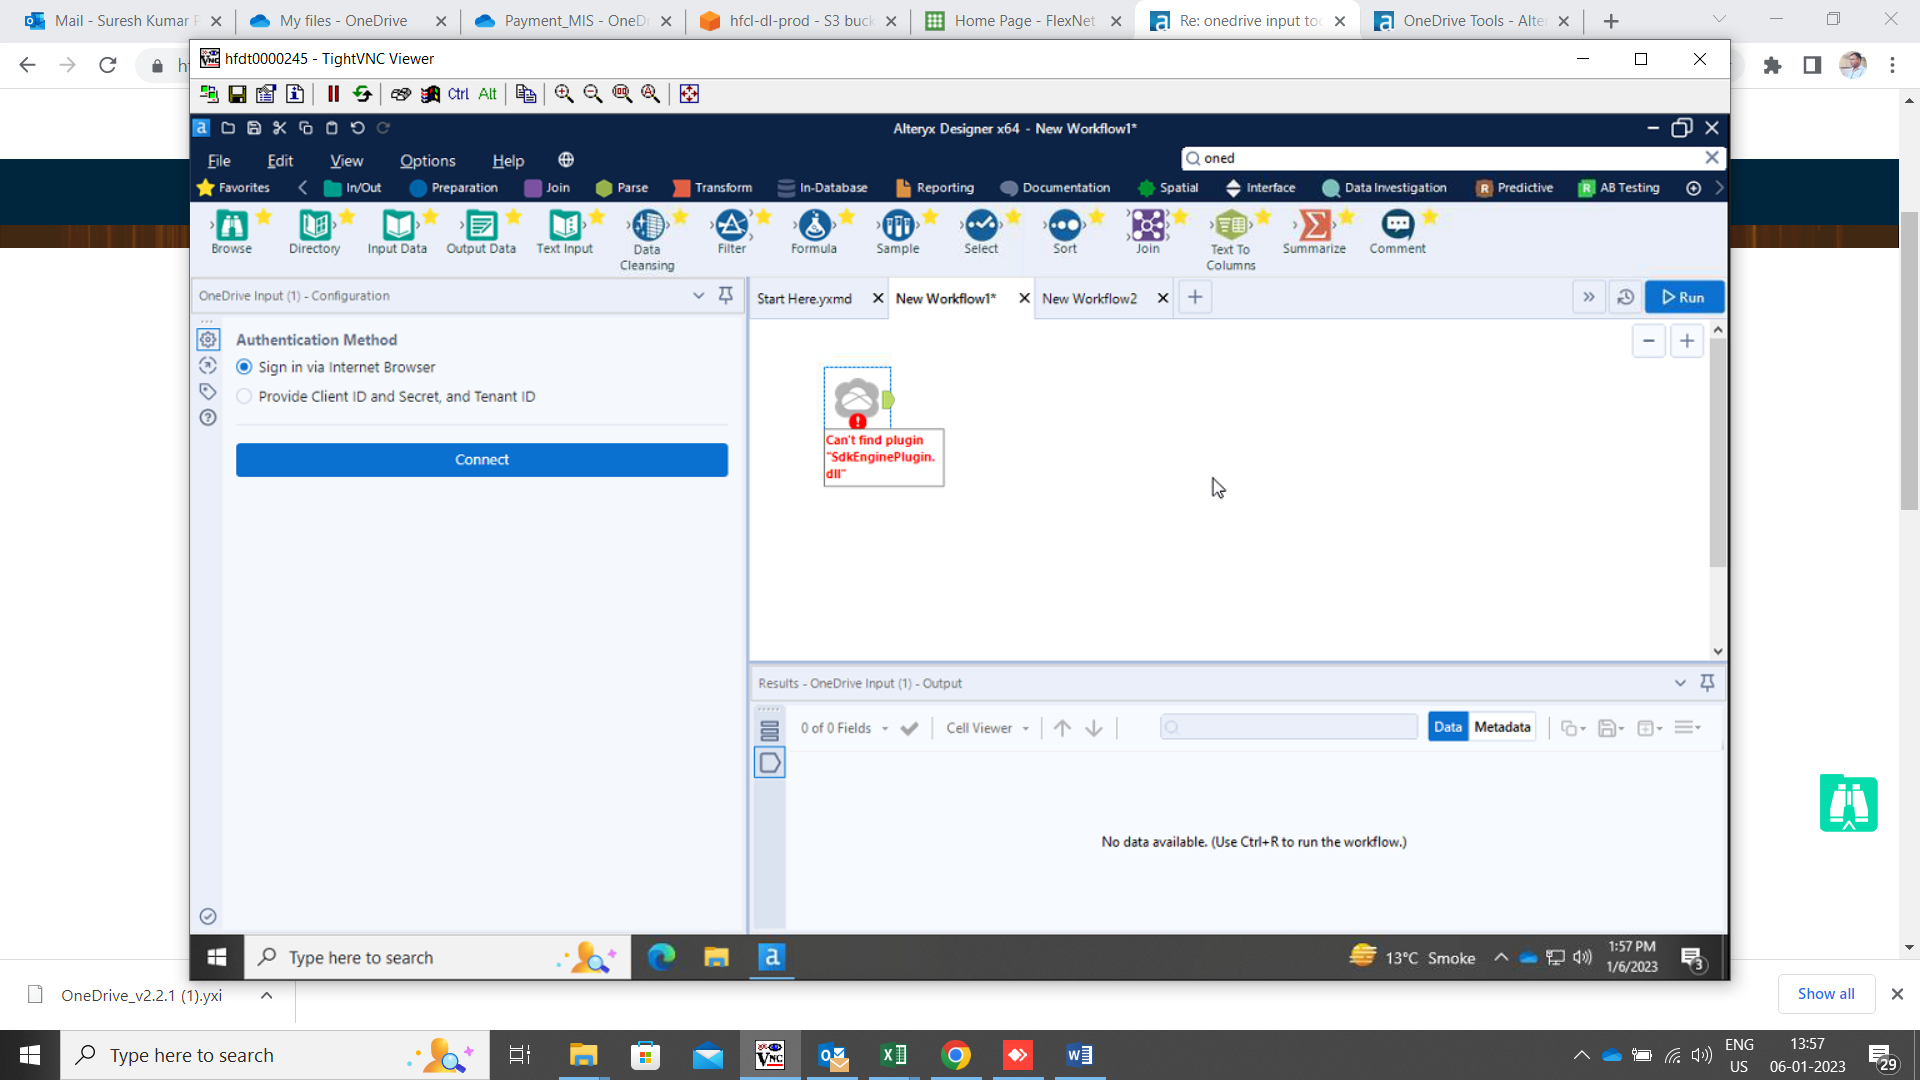1920x1080 pixels.
Task: Open the Cell Viewer dropdown
Action: pos(986,727)
